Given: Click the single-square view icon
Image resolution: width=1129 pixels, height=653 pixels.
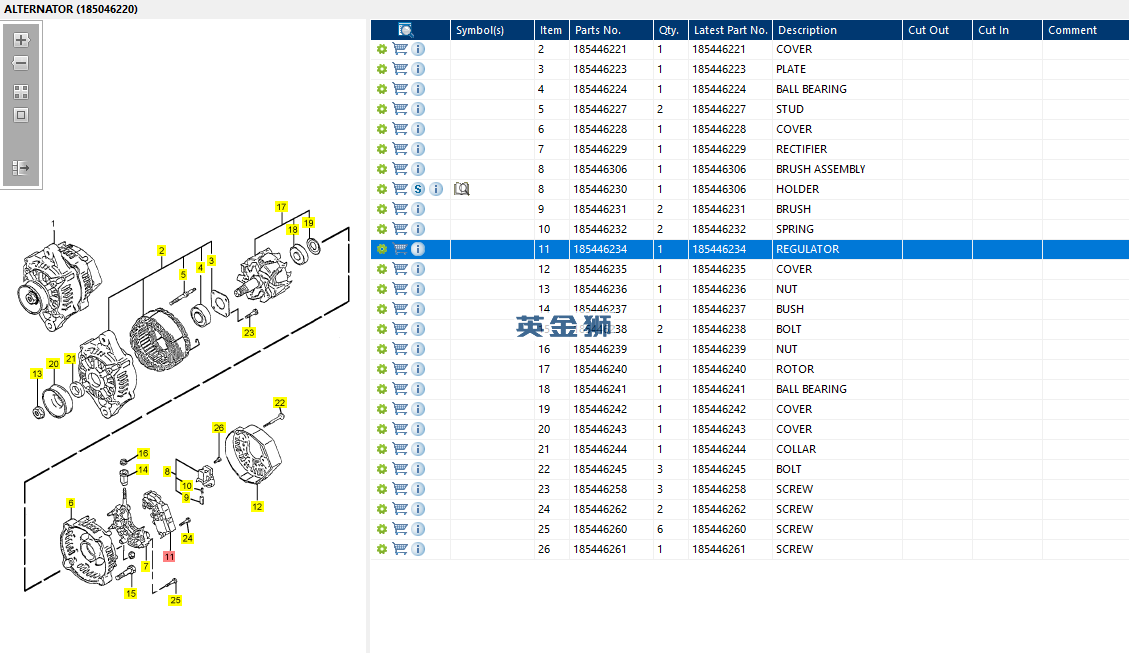Looking at the screenshot, I should click(21, 115).
